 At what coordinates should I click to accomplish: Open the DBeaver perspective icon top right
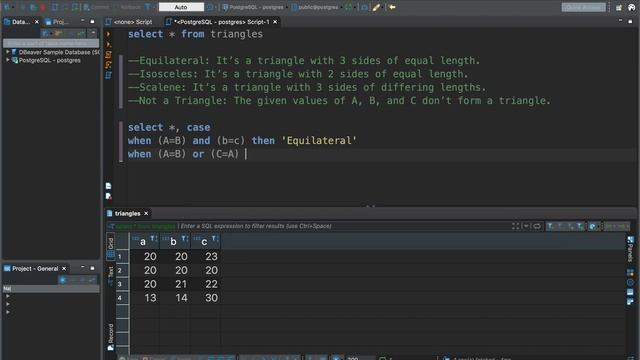631,7
